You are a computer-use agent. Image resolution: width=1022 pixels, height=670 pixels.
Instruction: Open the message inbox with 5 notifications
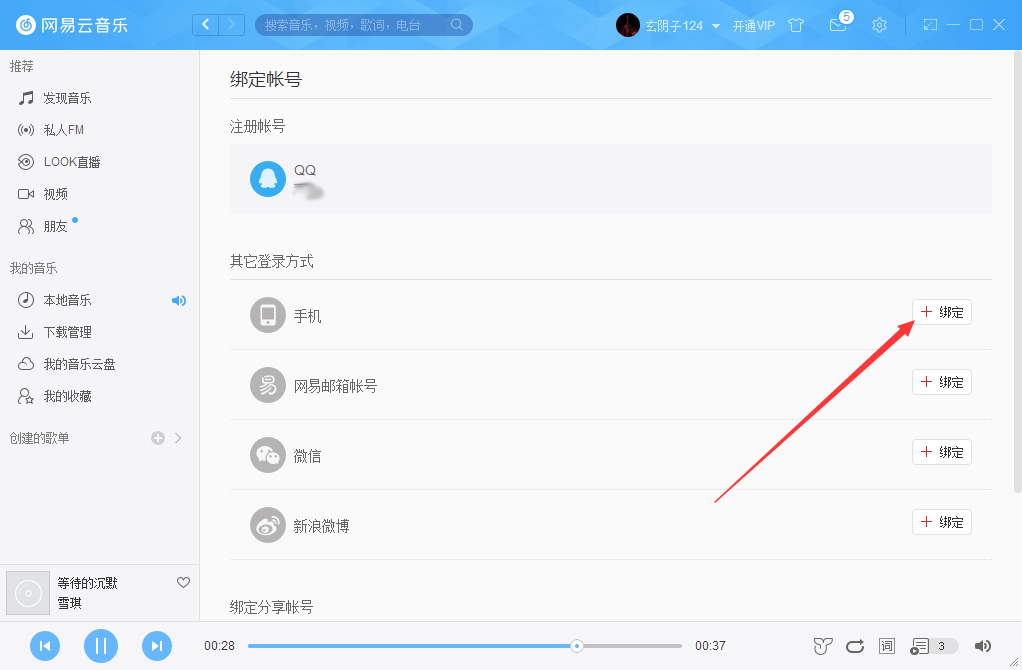coord(838,24)
